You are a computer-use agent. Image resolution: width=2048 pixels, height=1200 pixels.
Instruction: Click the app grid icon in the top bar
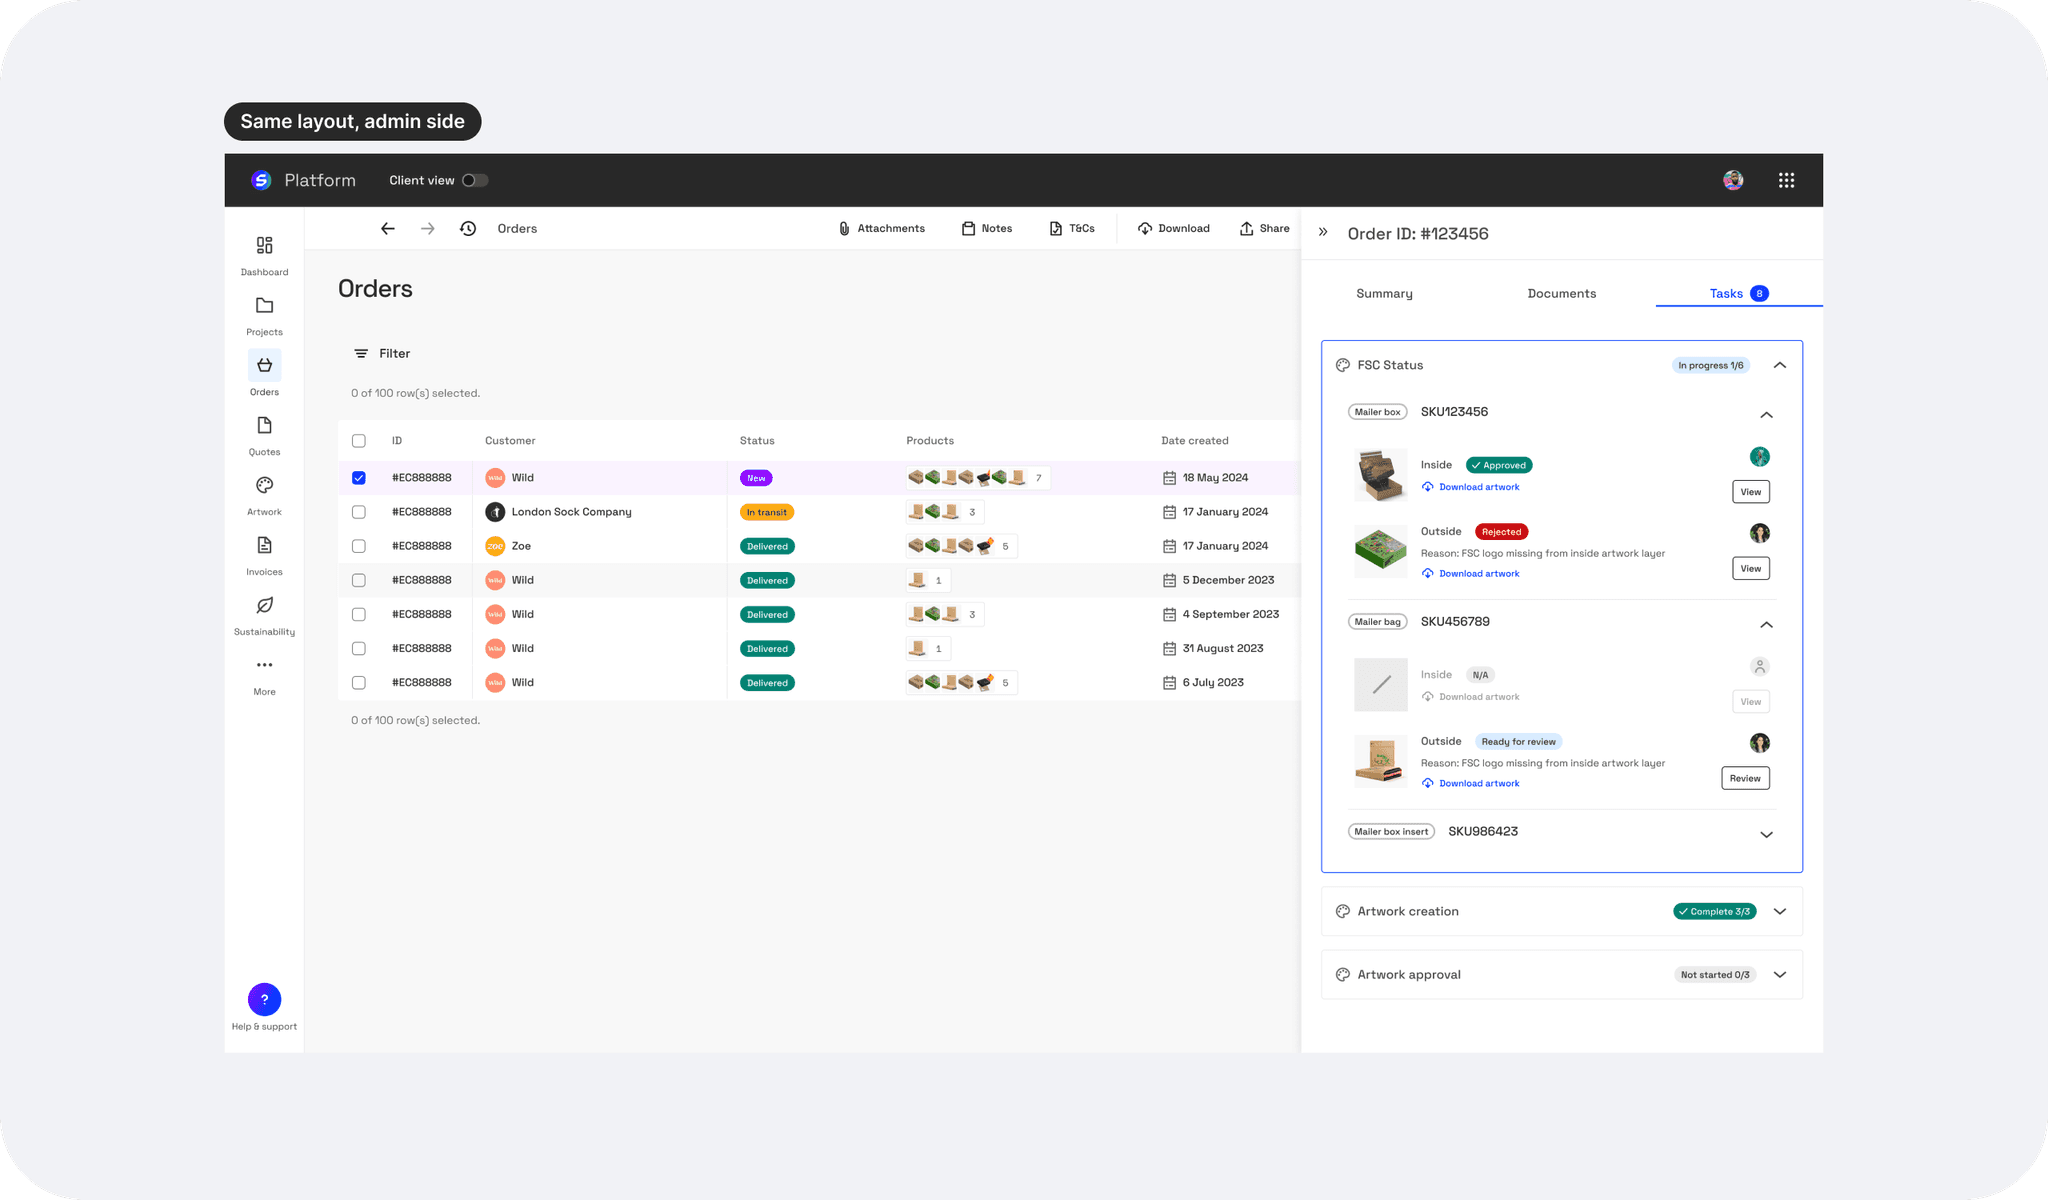(x=1786, y=180)
